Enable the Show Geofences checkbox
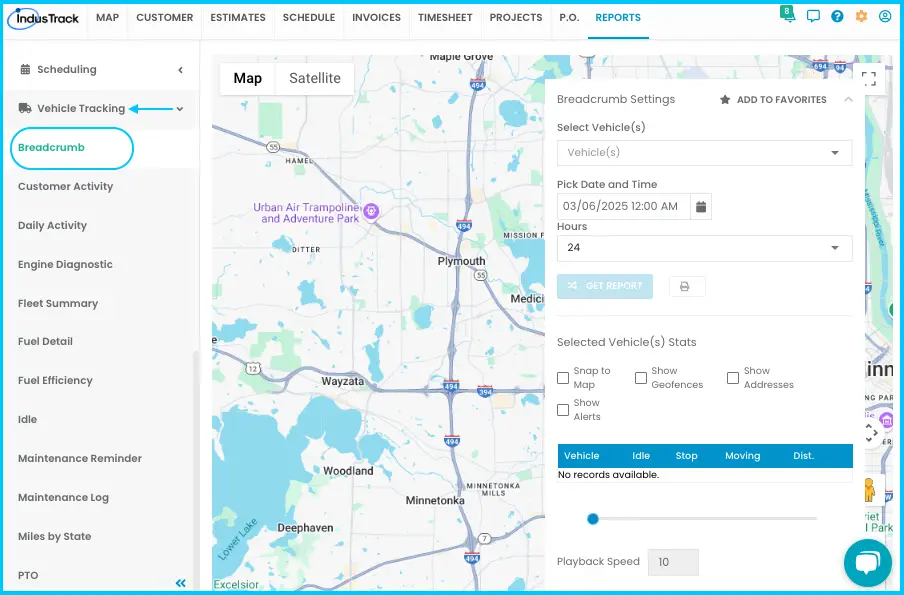 [x=641, y=378]
